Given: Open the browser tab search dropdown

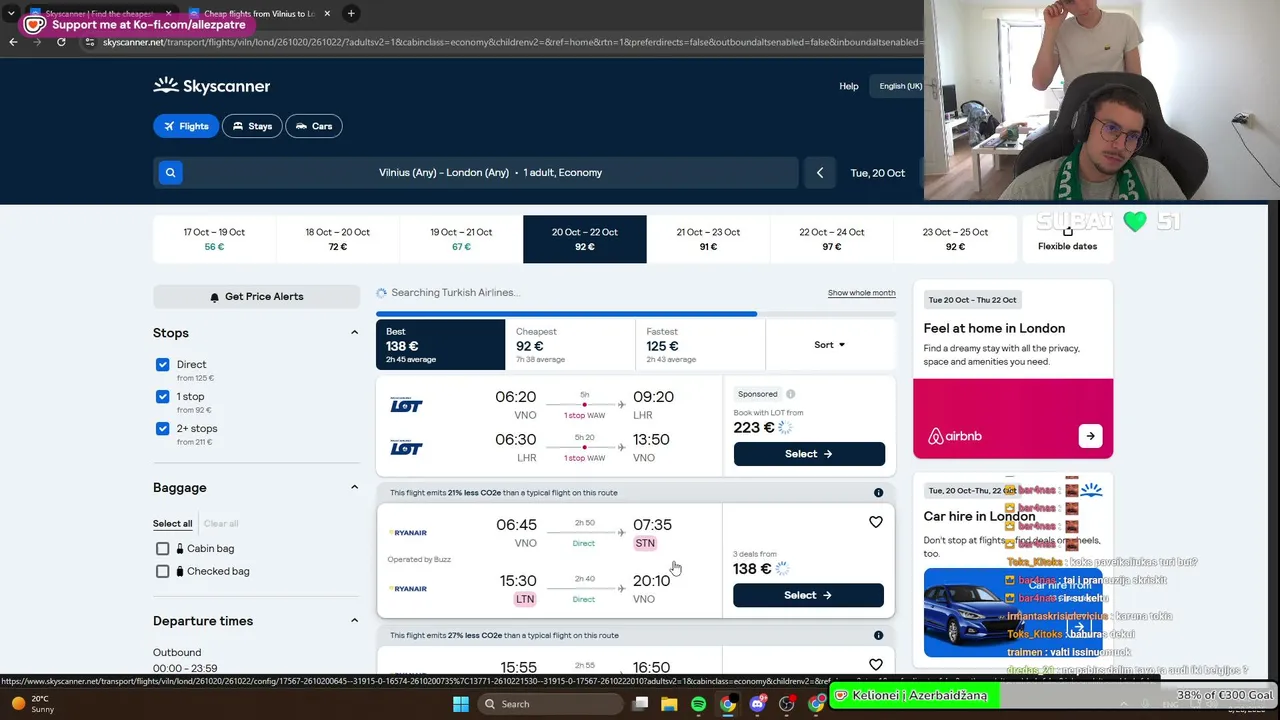Looking at the screenshot, I should pyautogui.click(x=11, y=13).
